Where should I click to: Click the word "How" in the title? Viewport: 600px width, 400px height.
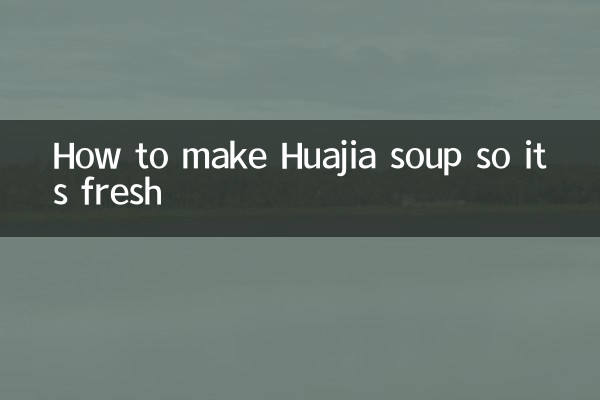pyautogui.click(x=86, y=156)
